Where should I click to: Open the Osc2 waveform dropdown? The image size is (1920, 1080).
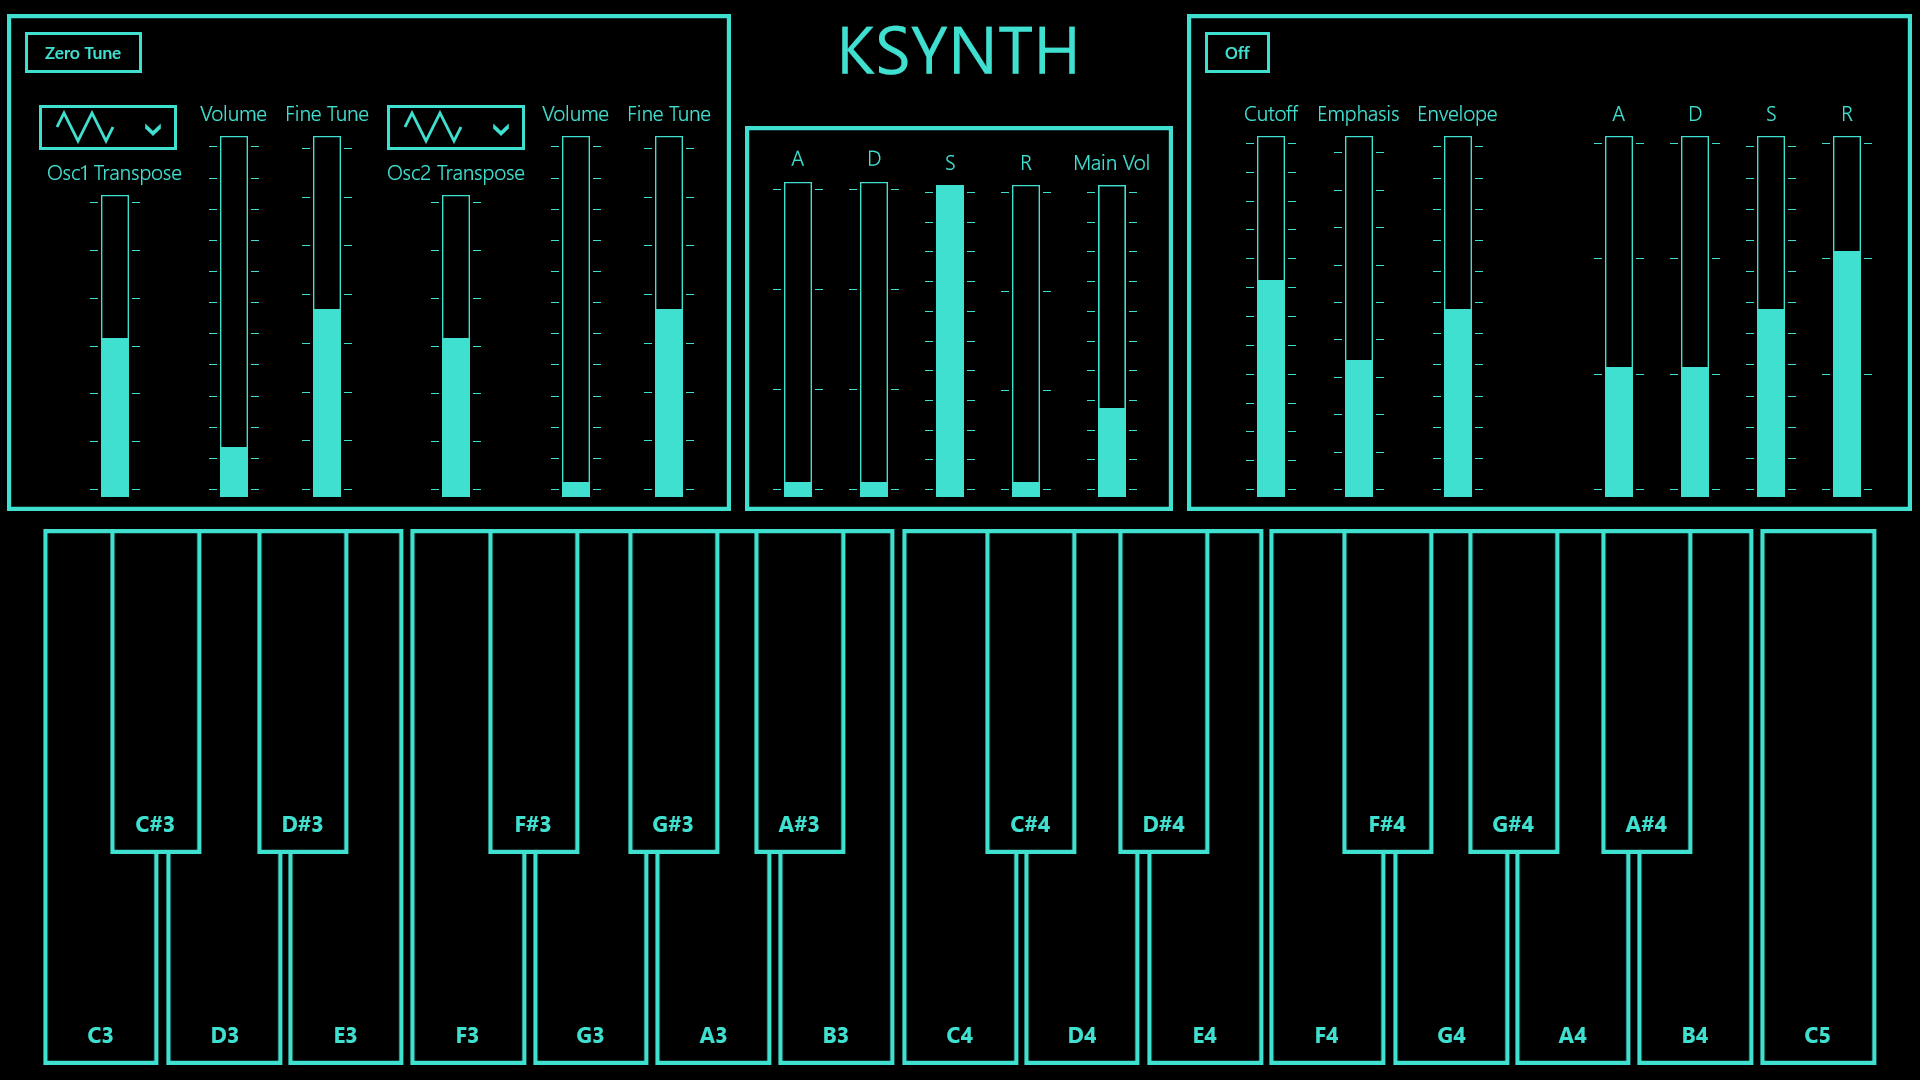click(x=501, y=128)
